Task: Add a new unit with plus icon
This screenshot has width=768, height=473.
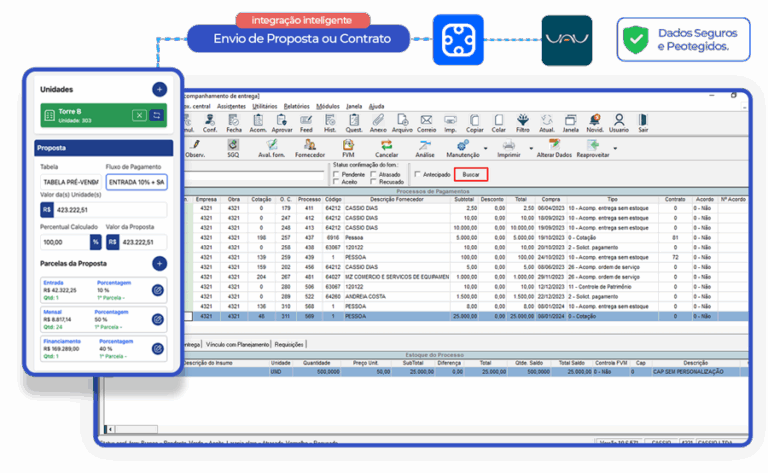Action: coord(159,90)
